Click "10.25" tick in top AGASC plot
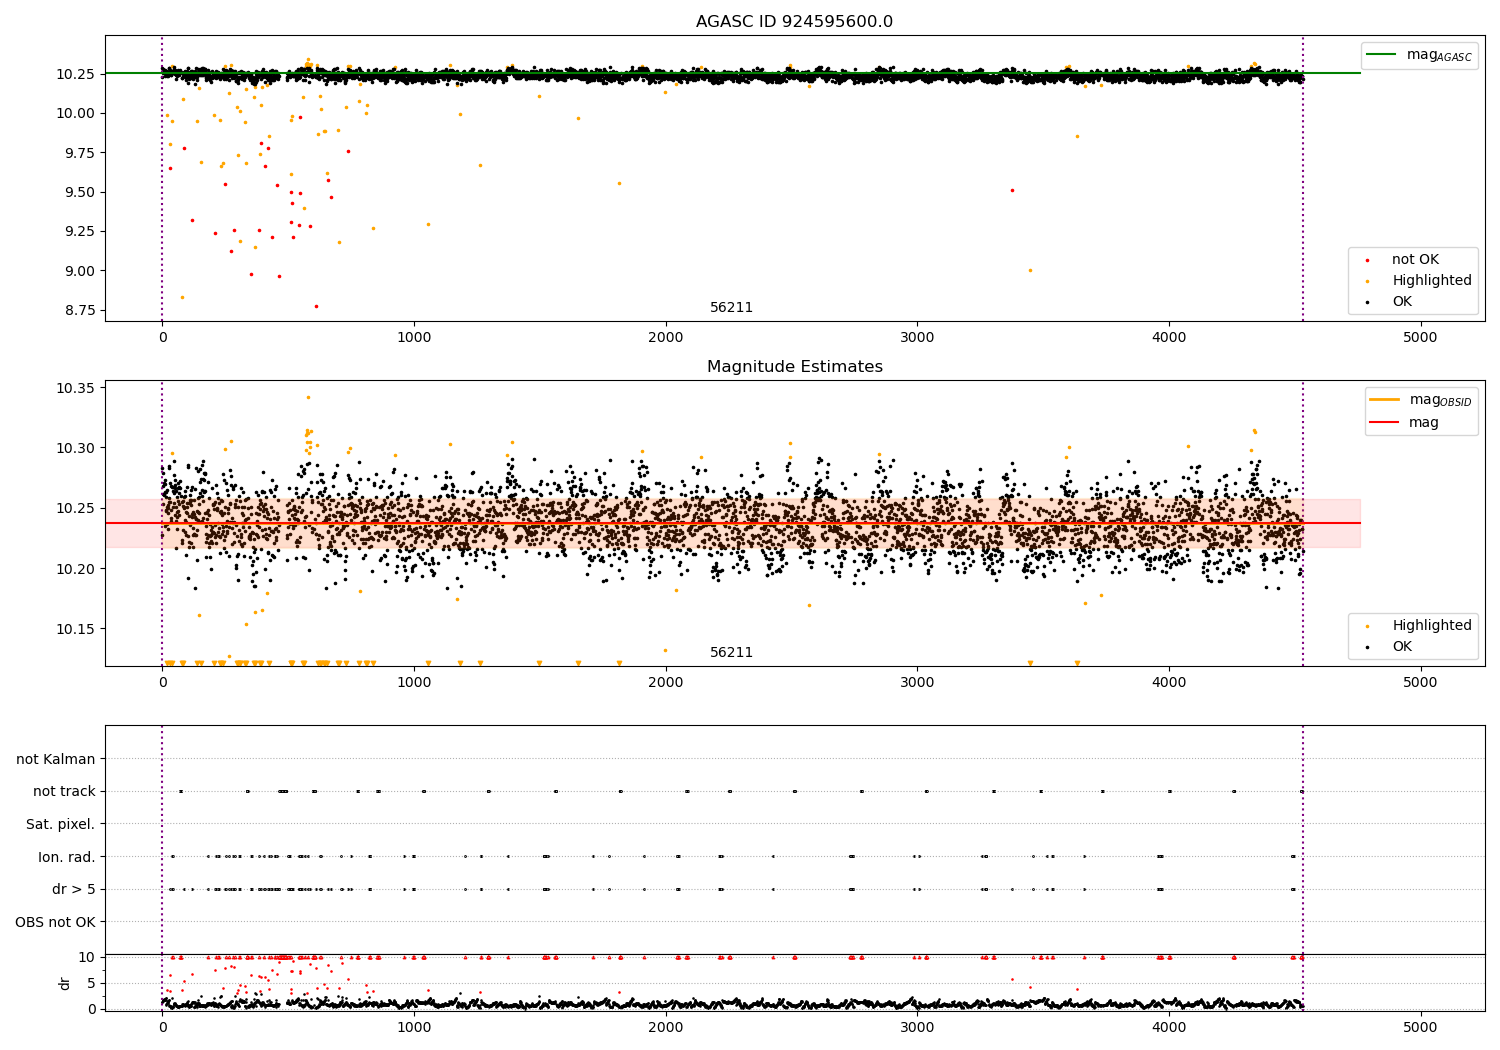Image resolution: width=1500 pixels, height=1050 pixels. [x=76, y=74]
